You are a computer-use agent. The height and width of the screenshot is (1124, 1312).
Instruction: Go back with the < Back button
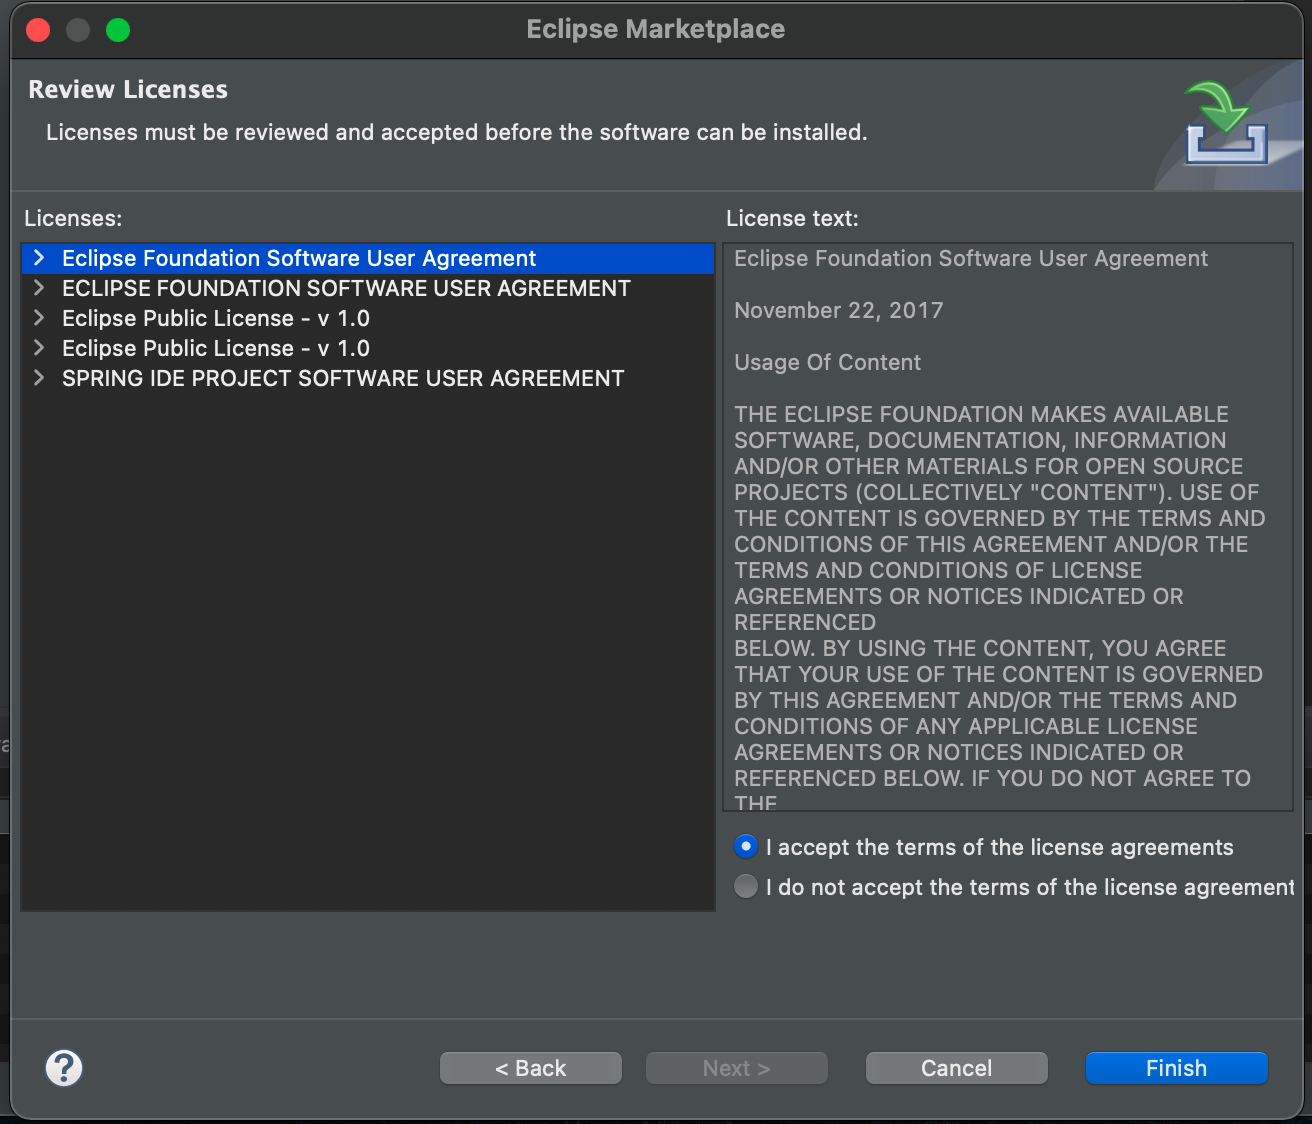pyautogui.click(x=531, y=1068)
